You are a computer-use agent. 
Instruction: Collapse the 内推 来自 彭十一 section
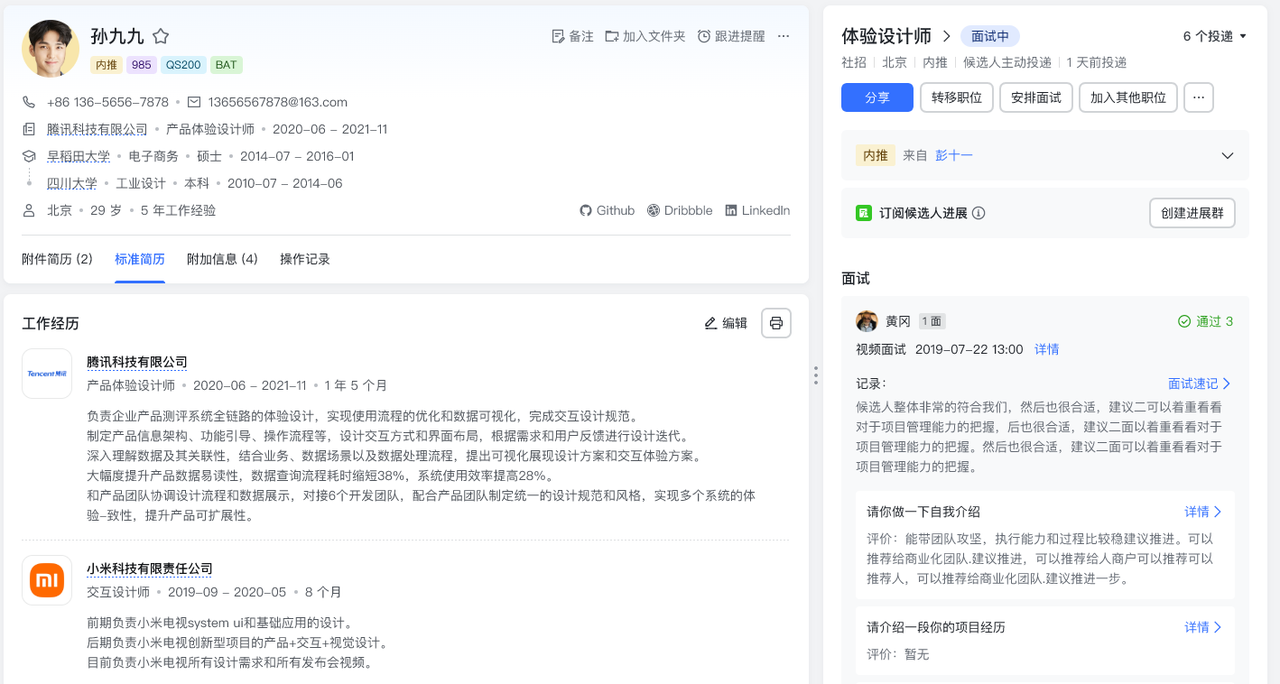pyautogui.click(x=1228, y=155)
